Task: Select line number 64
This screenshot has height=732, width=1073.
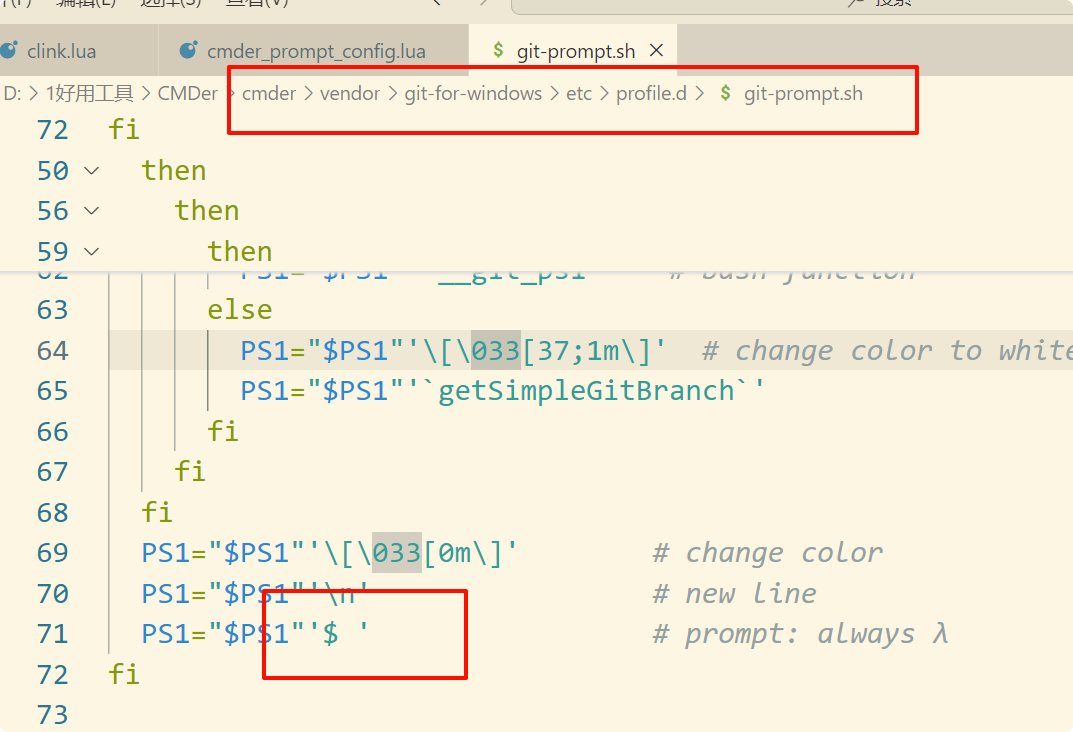Action: pyautogui.click(x=53, y=351)
